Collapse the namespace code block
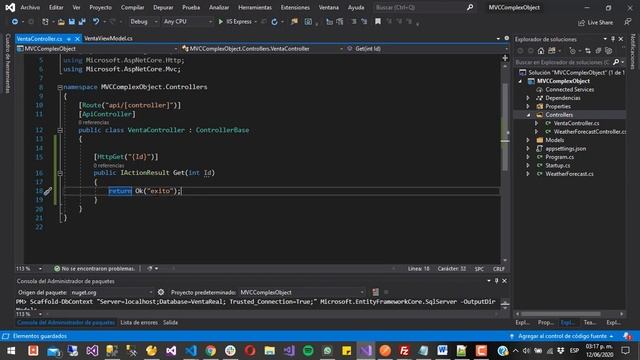Viewport: 640px width, 360px height. 60,87
